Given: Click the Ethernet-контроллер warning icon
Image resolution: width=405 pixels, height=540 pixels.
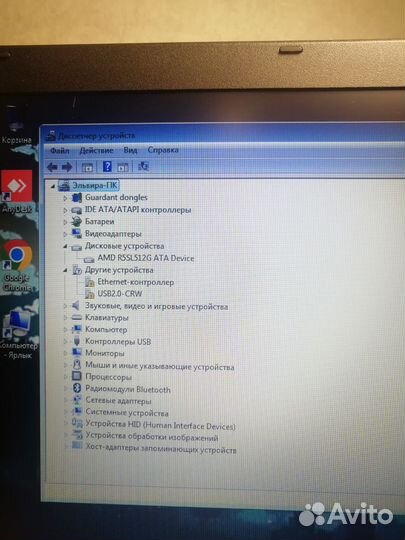Looking at the screenshot, I should point(90,282).
